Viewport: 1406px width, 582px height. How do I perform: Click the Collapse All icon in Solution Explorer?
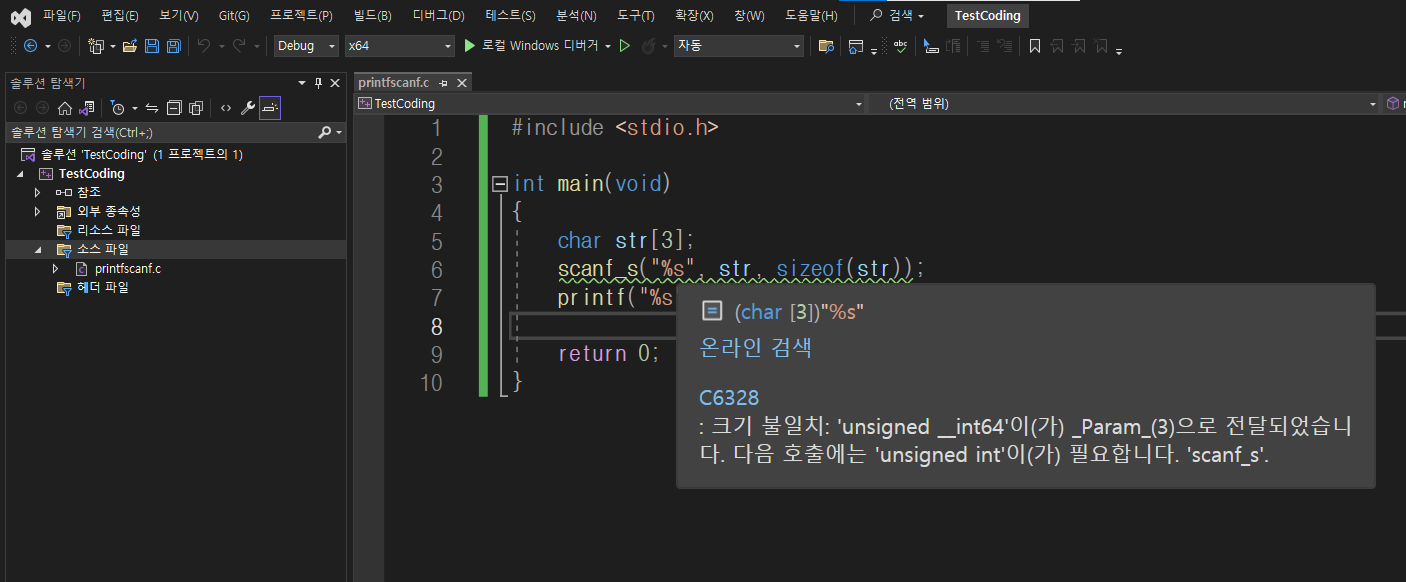[x=174, y=108]
